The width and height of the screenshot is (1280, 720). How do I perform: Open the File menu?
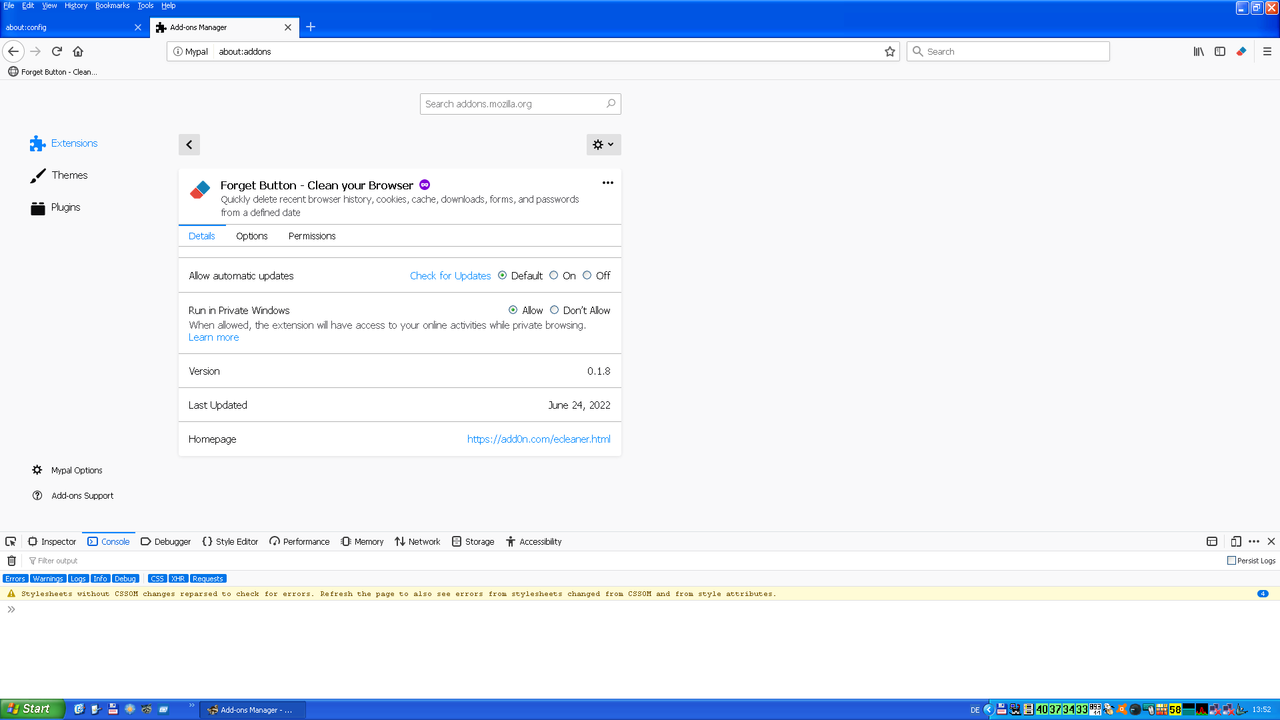(9, 5)
